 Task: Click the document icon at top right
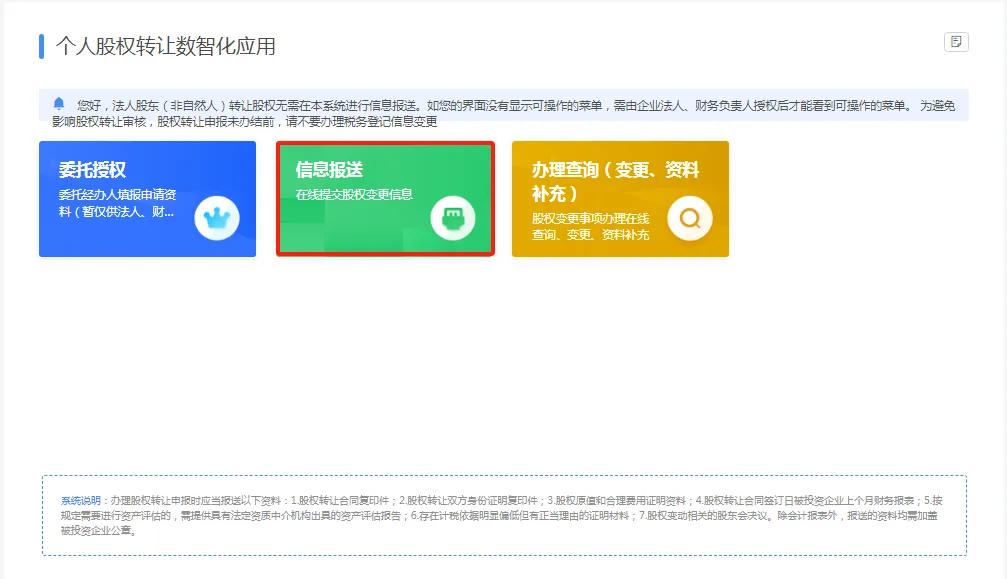tap(956, 42)
